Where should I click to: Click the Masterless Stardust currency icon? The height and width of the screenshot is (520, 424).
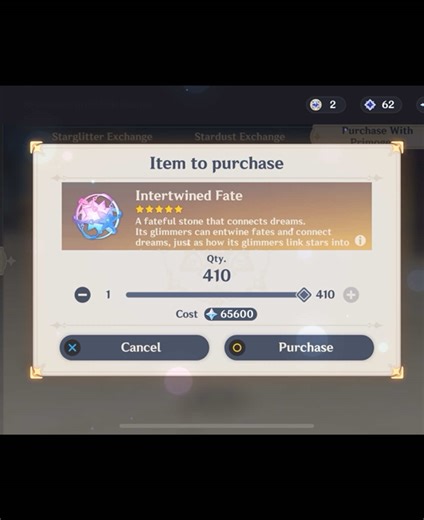(x=370, y=105)
